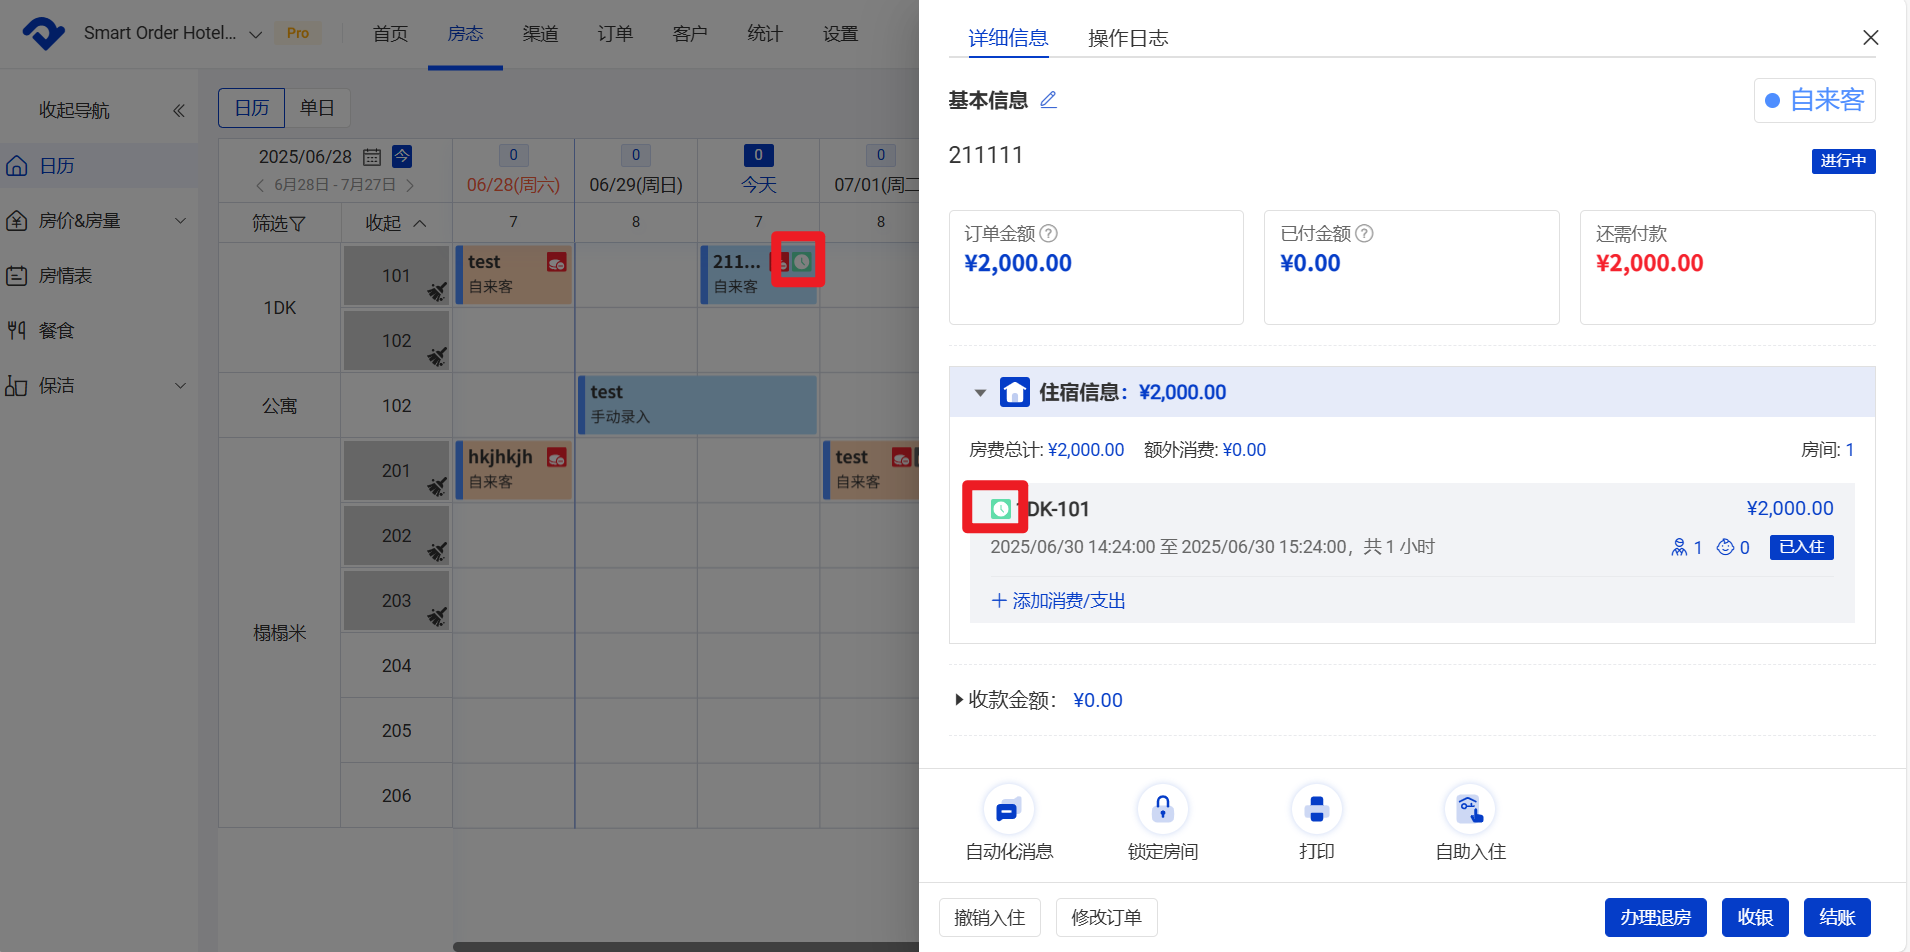The image size is (1910, 952).
Task: Collapse the 住宿信息 section
Action: [x=980, y=393]
